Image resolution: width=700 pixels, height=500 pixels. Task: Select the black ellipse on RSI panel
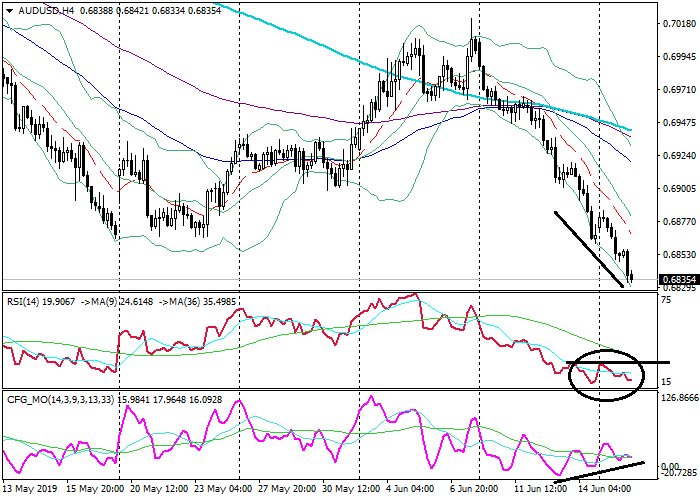pos(605,375)
